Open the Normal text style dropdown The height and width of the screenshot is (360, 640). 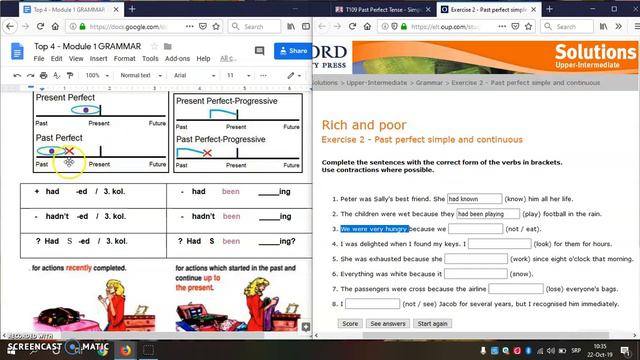(141, 76)
